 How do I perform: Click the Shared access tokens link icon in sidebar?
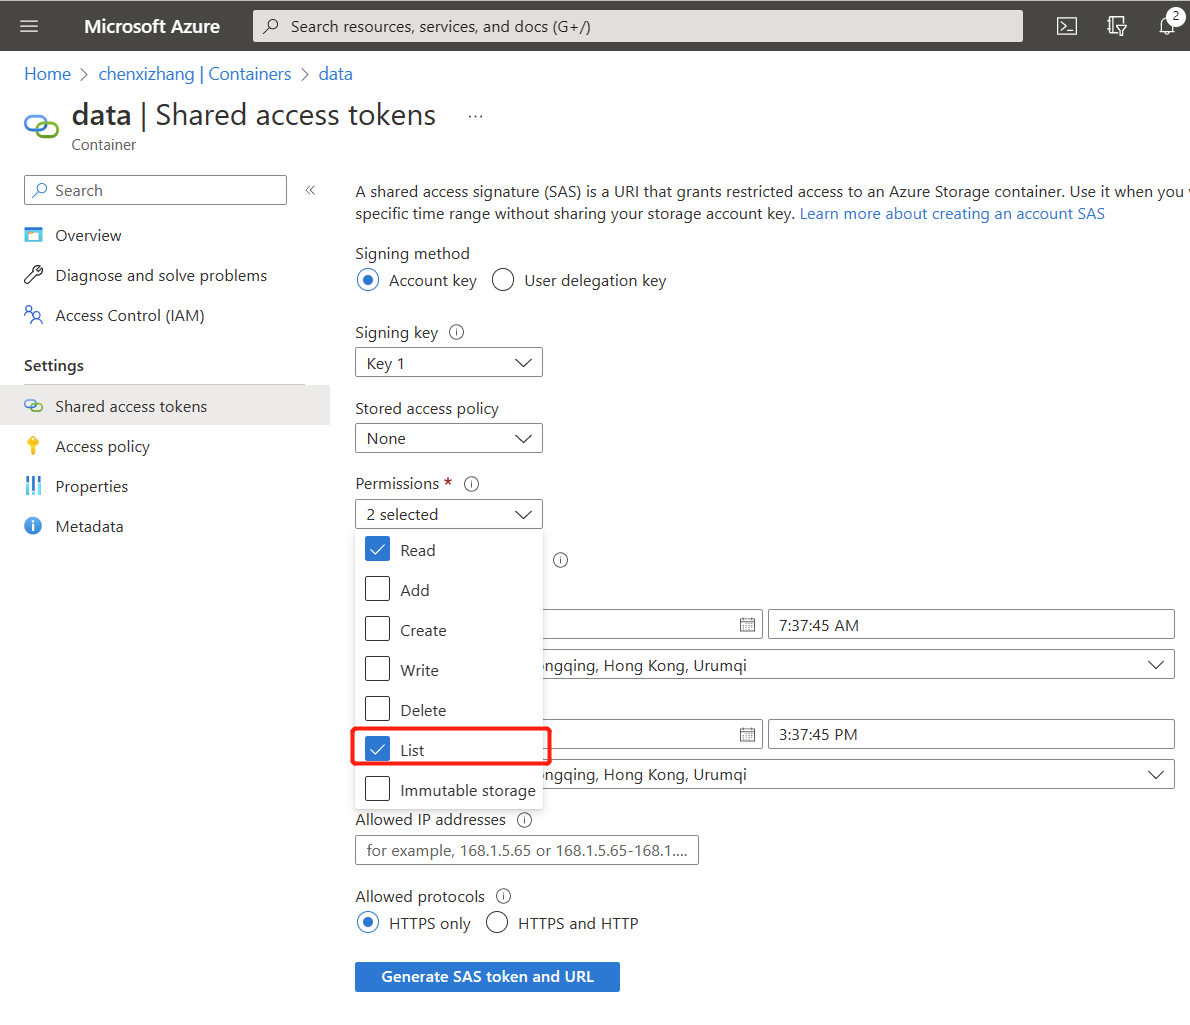(x=33, y=406)
